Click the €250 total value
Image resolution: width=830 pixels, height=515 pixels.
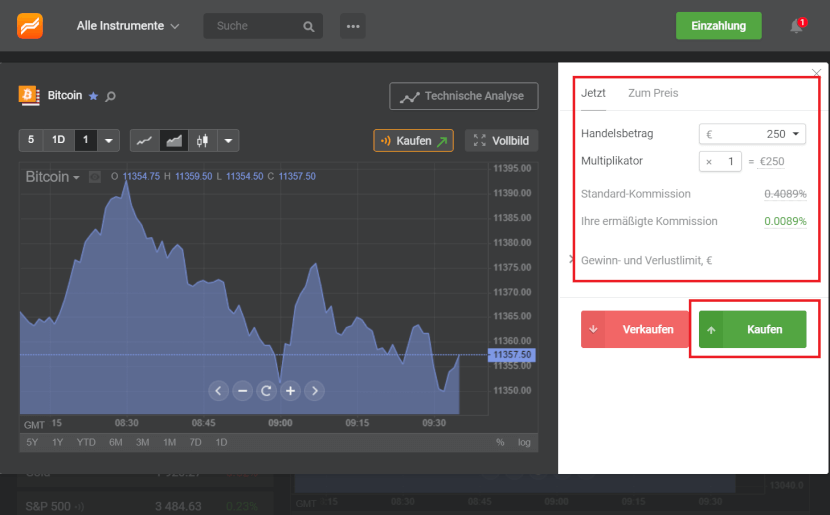click(772, 161)
